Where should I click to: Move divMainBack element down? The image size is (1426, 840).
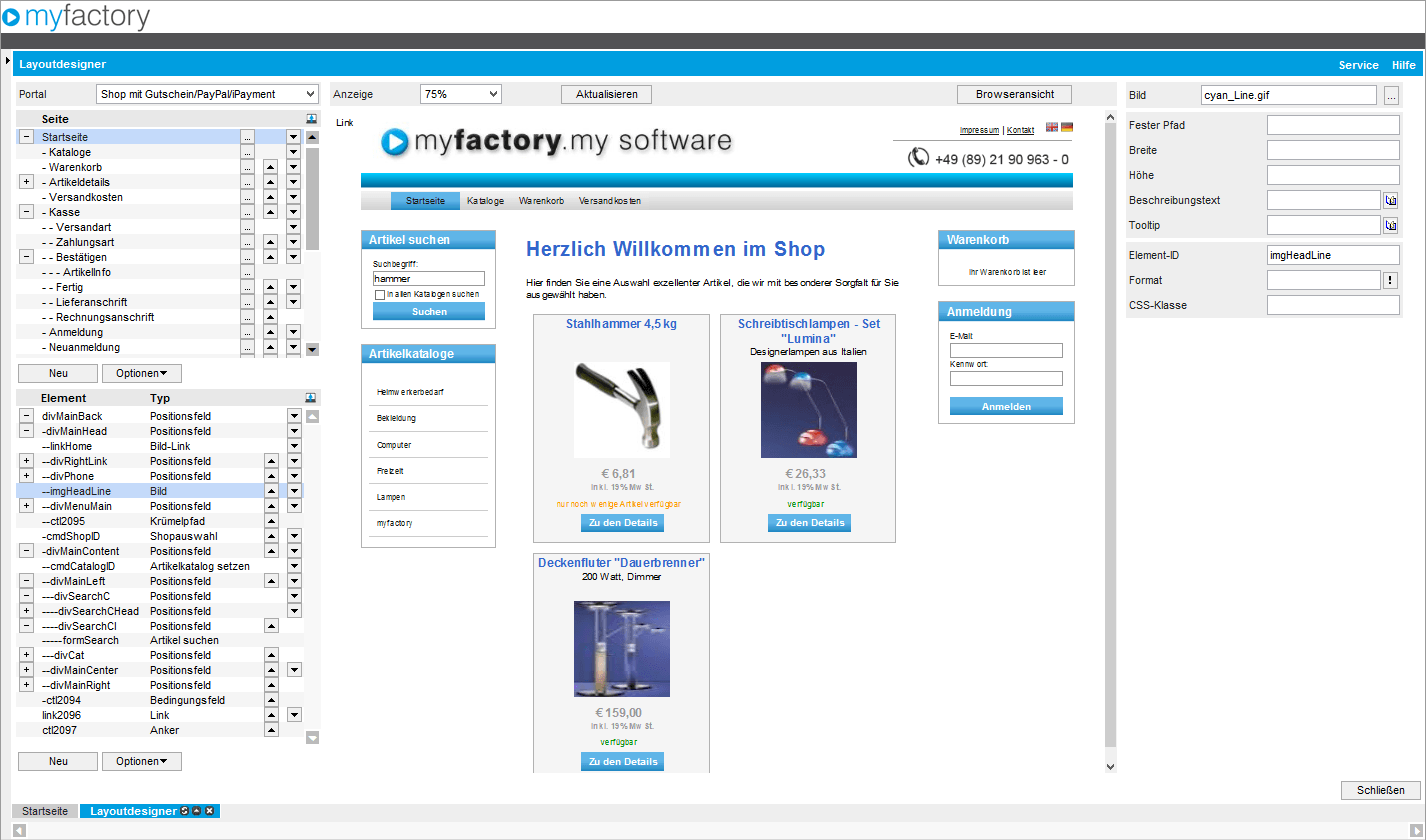tap(294, 416)
